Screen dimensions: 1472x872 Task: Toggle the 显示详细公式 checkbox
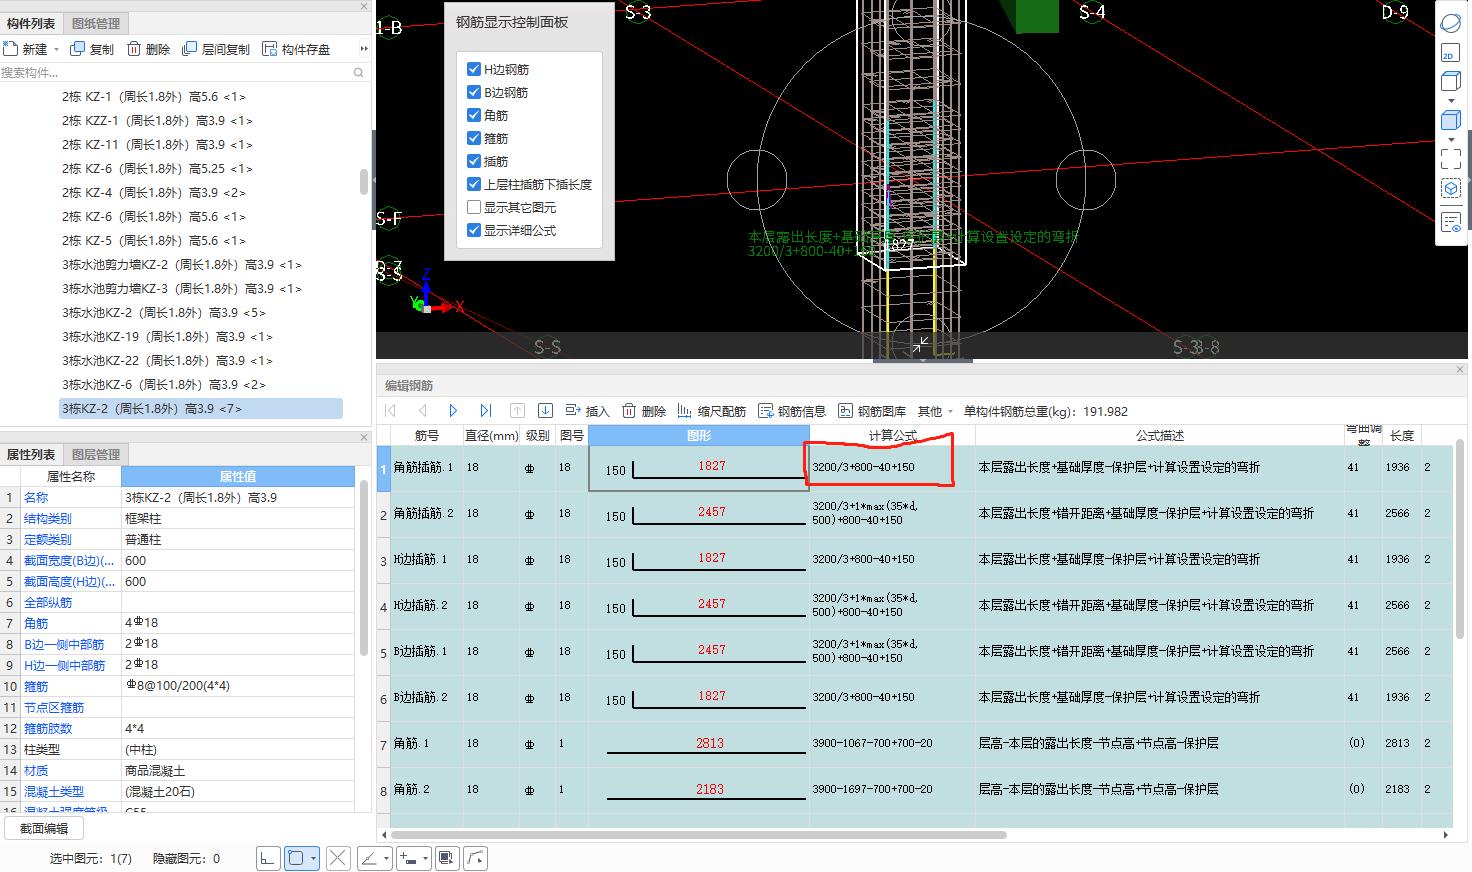474,230
